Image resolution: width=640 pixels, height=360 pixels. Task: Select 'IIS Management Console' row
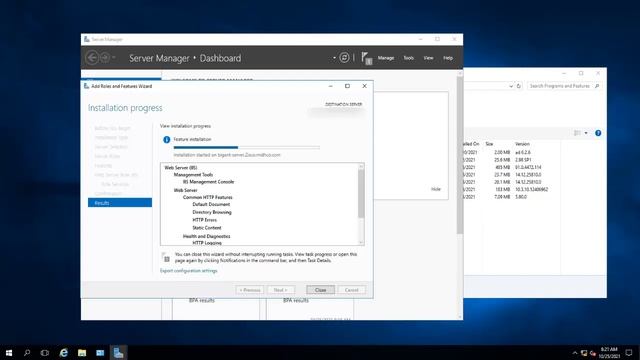209,182
